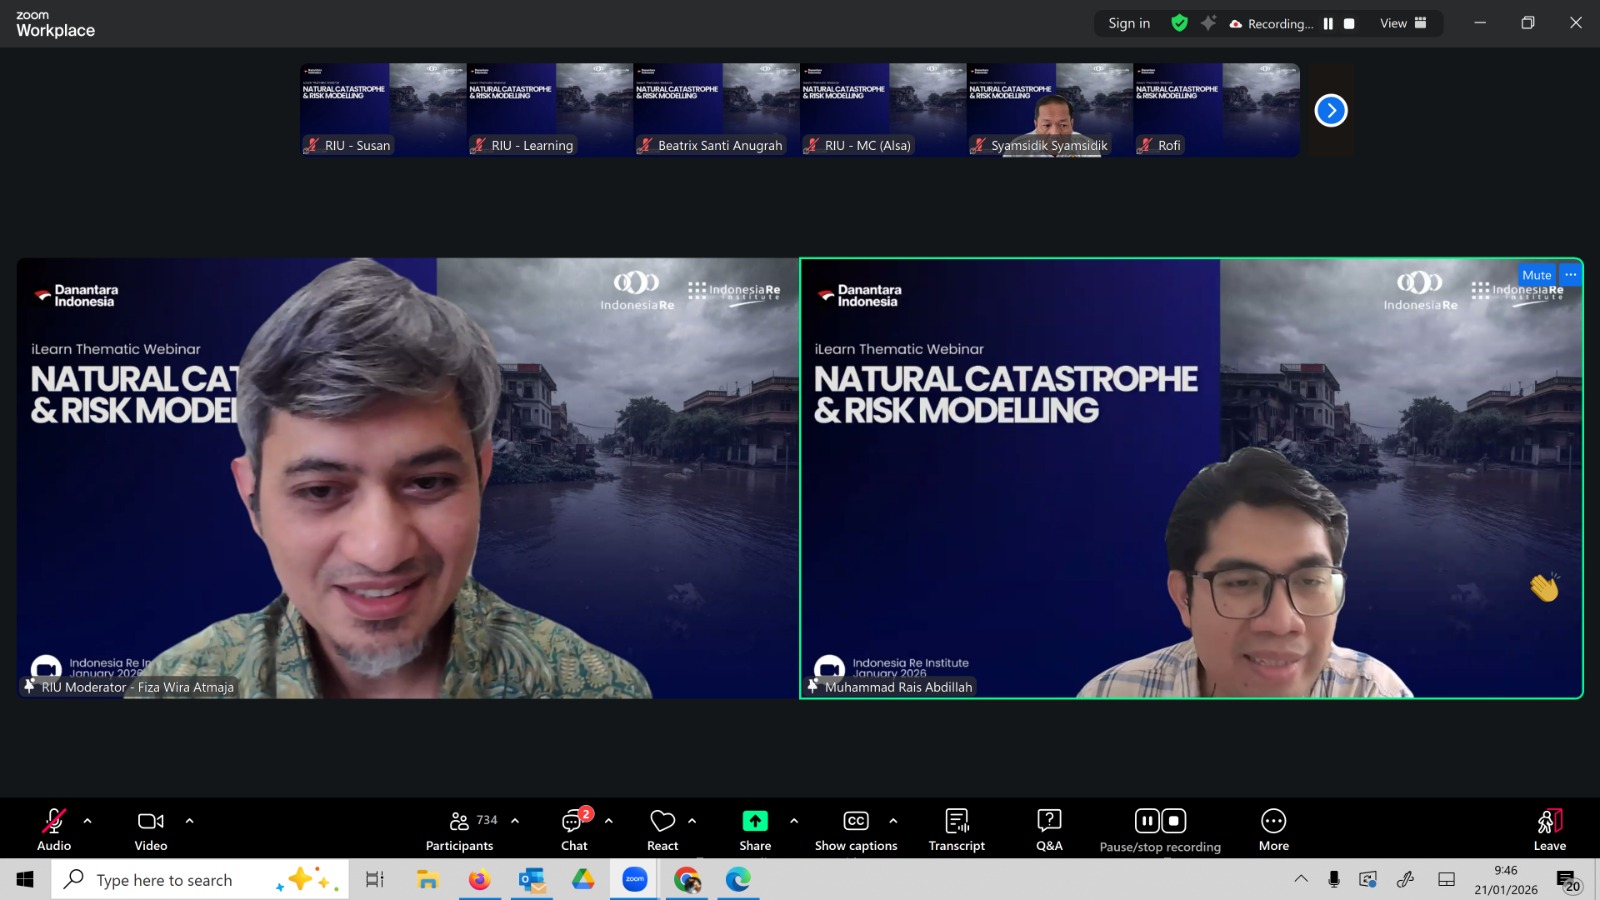This screenshot has width=1600, height=900.
Task: Unmute microphone with the Audio button
Action: [x=54, y=830]
